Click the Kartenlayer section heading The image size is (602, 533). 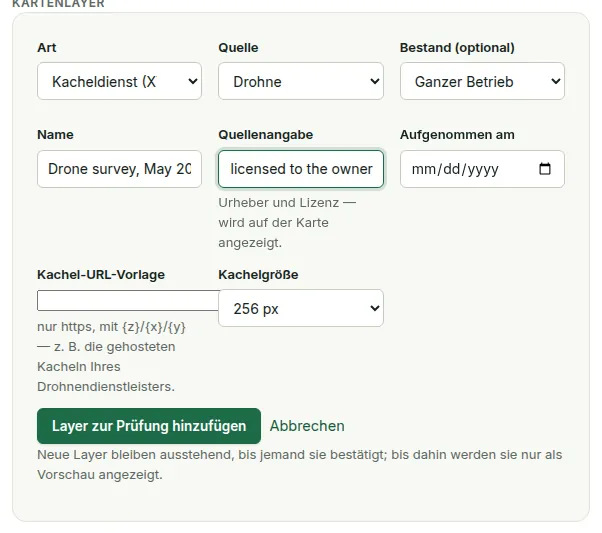[58, 4]
